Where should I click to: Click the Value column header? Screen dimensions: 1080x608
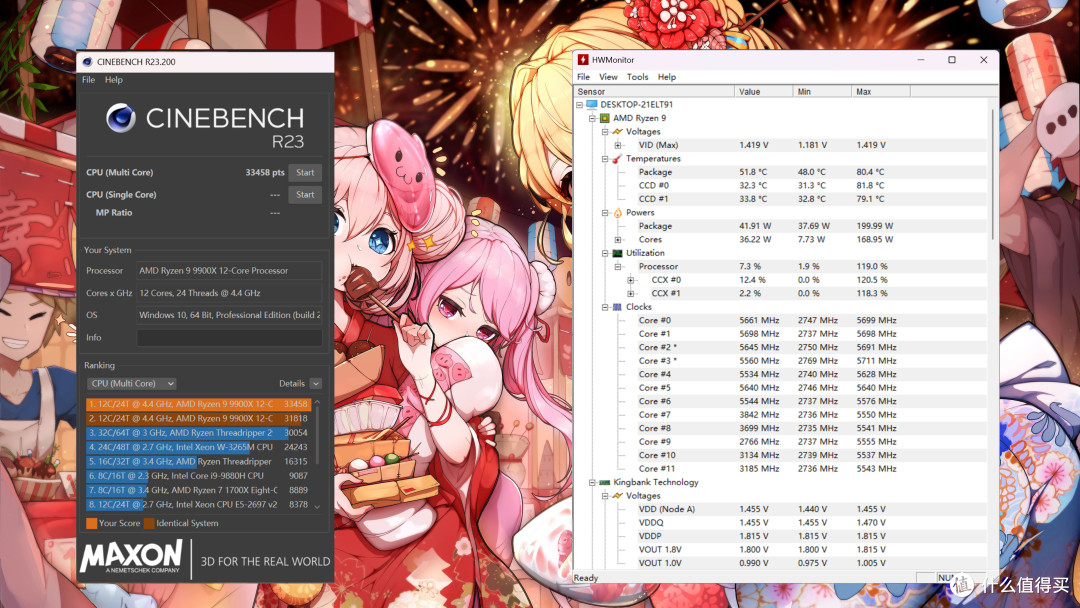[764, 92]
